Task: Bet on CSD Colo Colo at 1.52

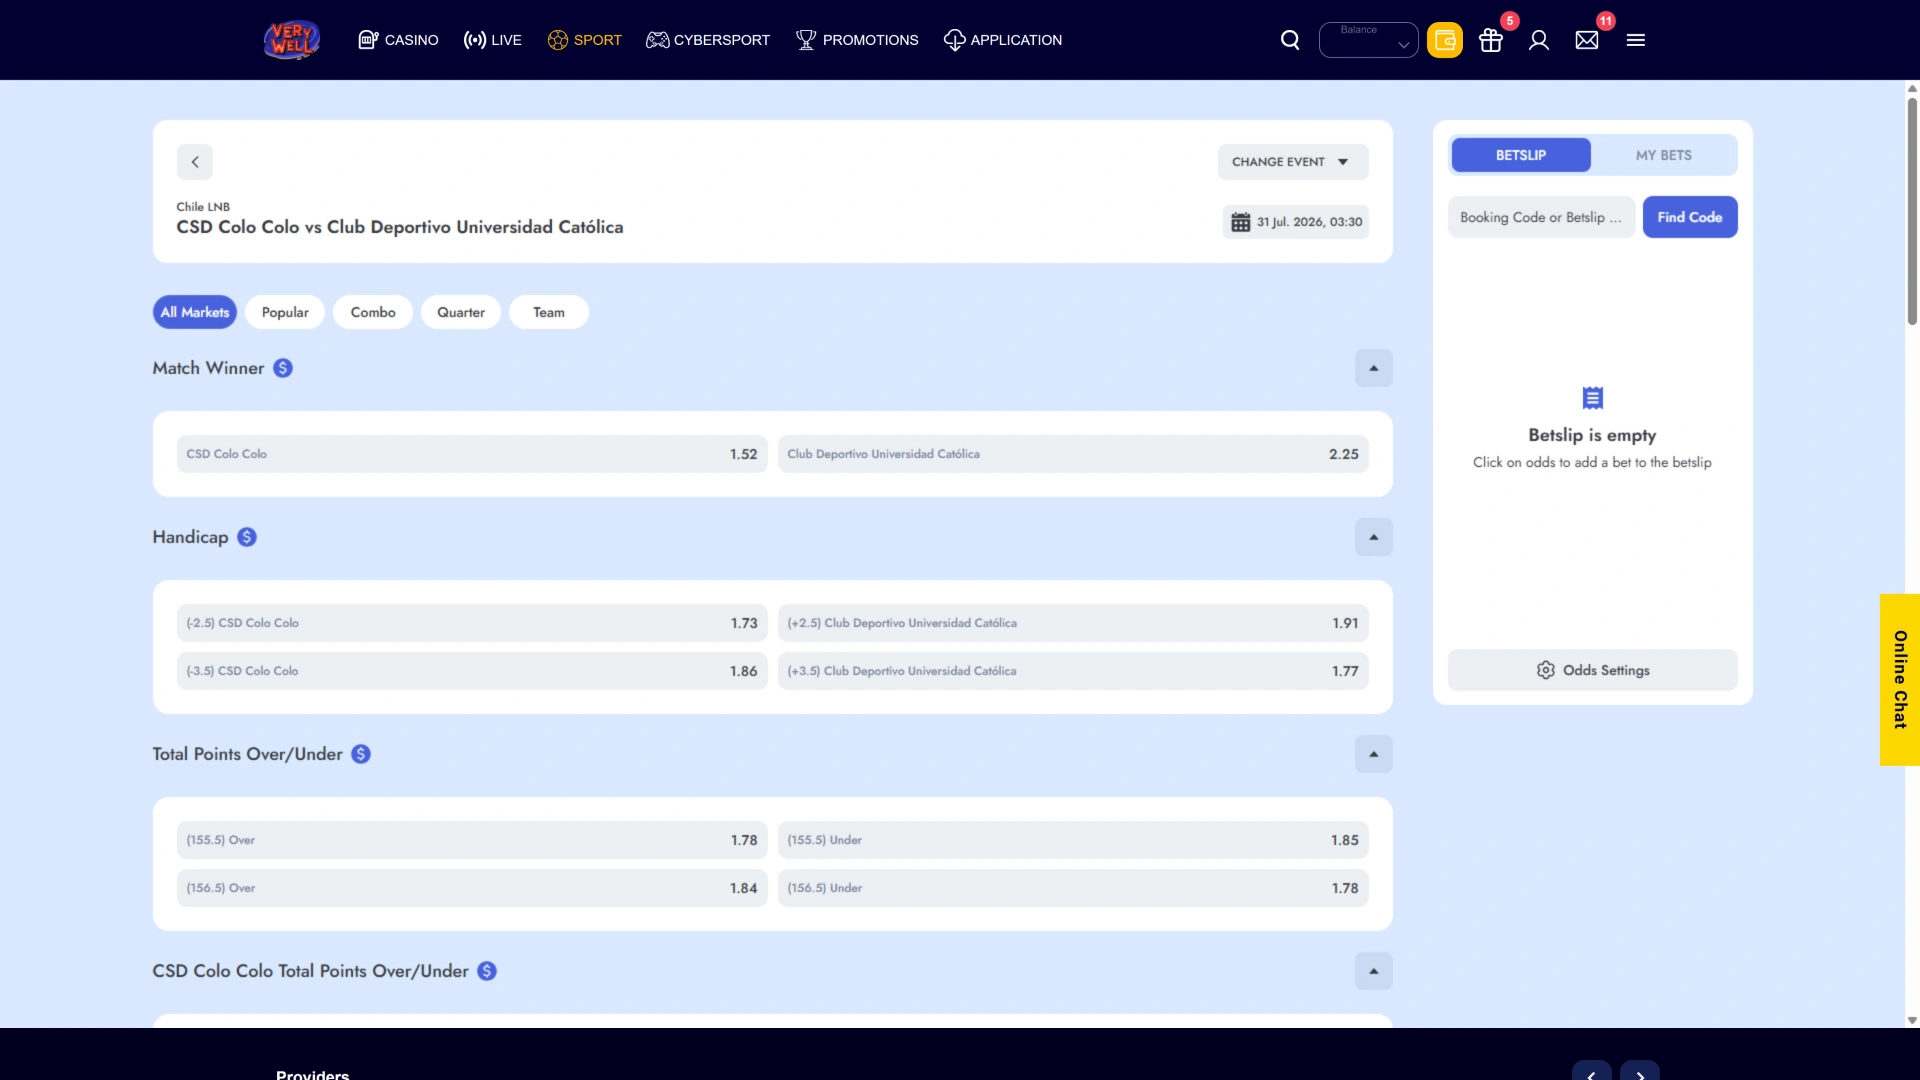Action: pos(472,454)
